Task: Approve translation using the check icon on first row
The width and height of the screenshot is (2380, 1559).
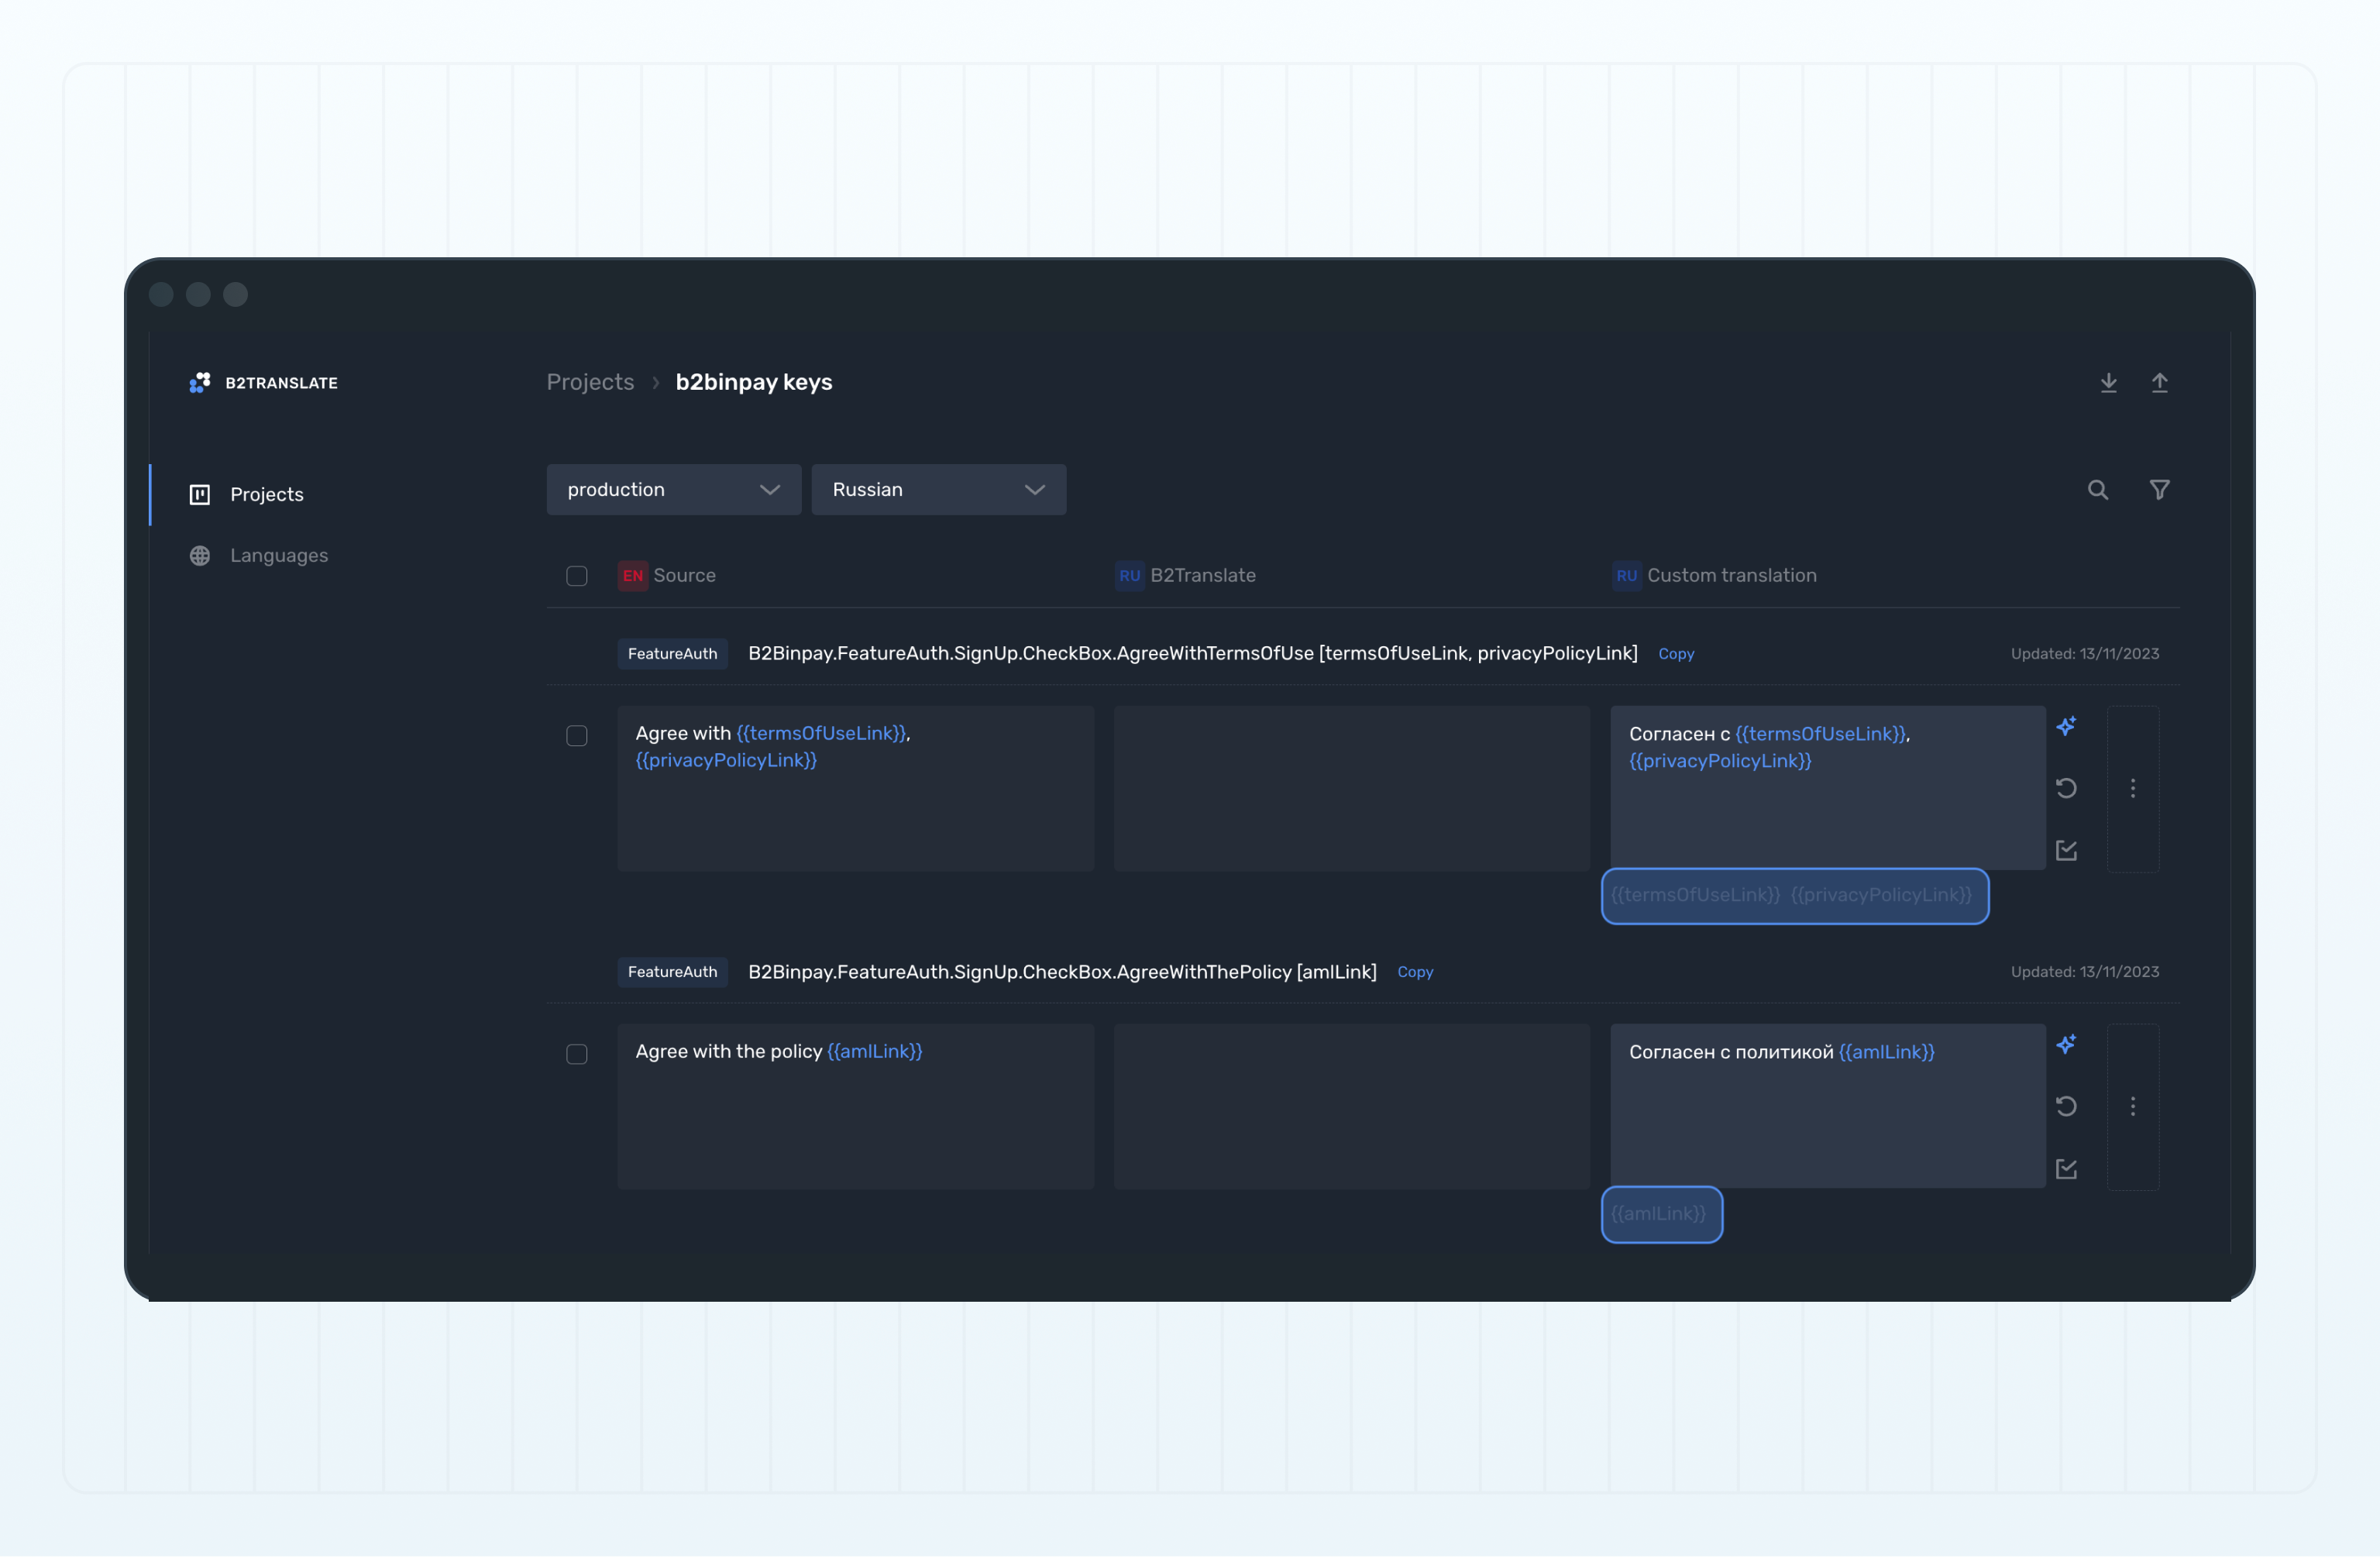Action: coord(2068,851)
